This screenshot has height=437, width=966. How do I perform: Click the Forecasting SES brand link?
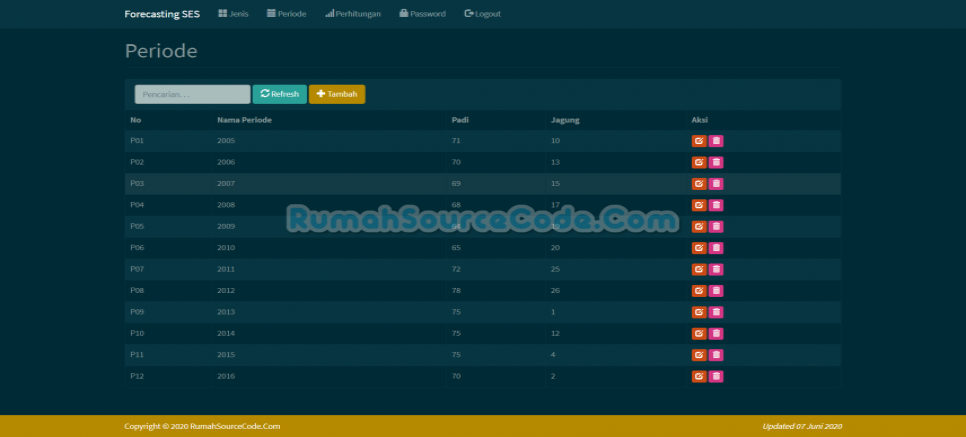(162, 14)
